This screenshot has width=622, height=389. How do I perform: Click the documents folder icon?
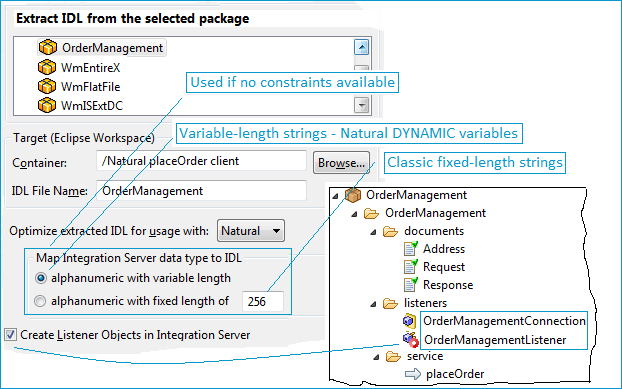pos(390,231)
